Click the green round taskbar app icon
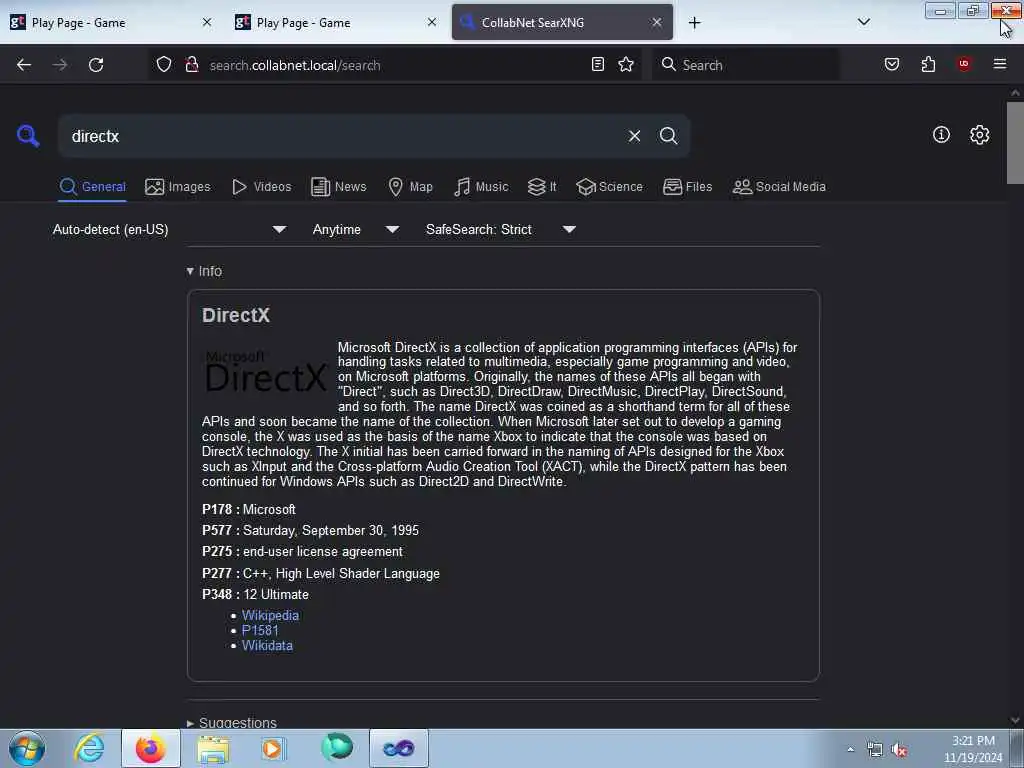1024x768 pixels. [336, 747]
